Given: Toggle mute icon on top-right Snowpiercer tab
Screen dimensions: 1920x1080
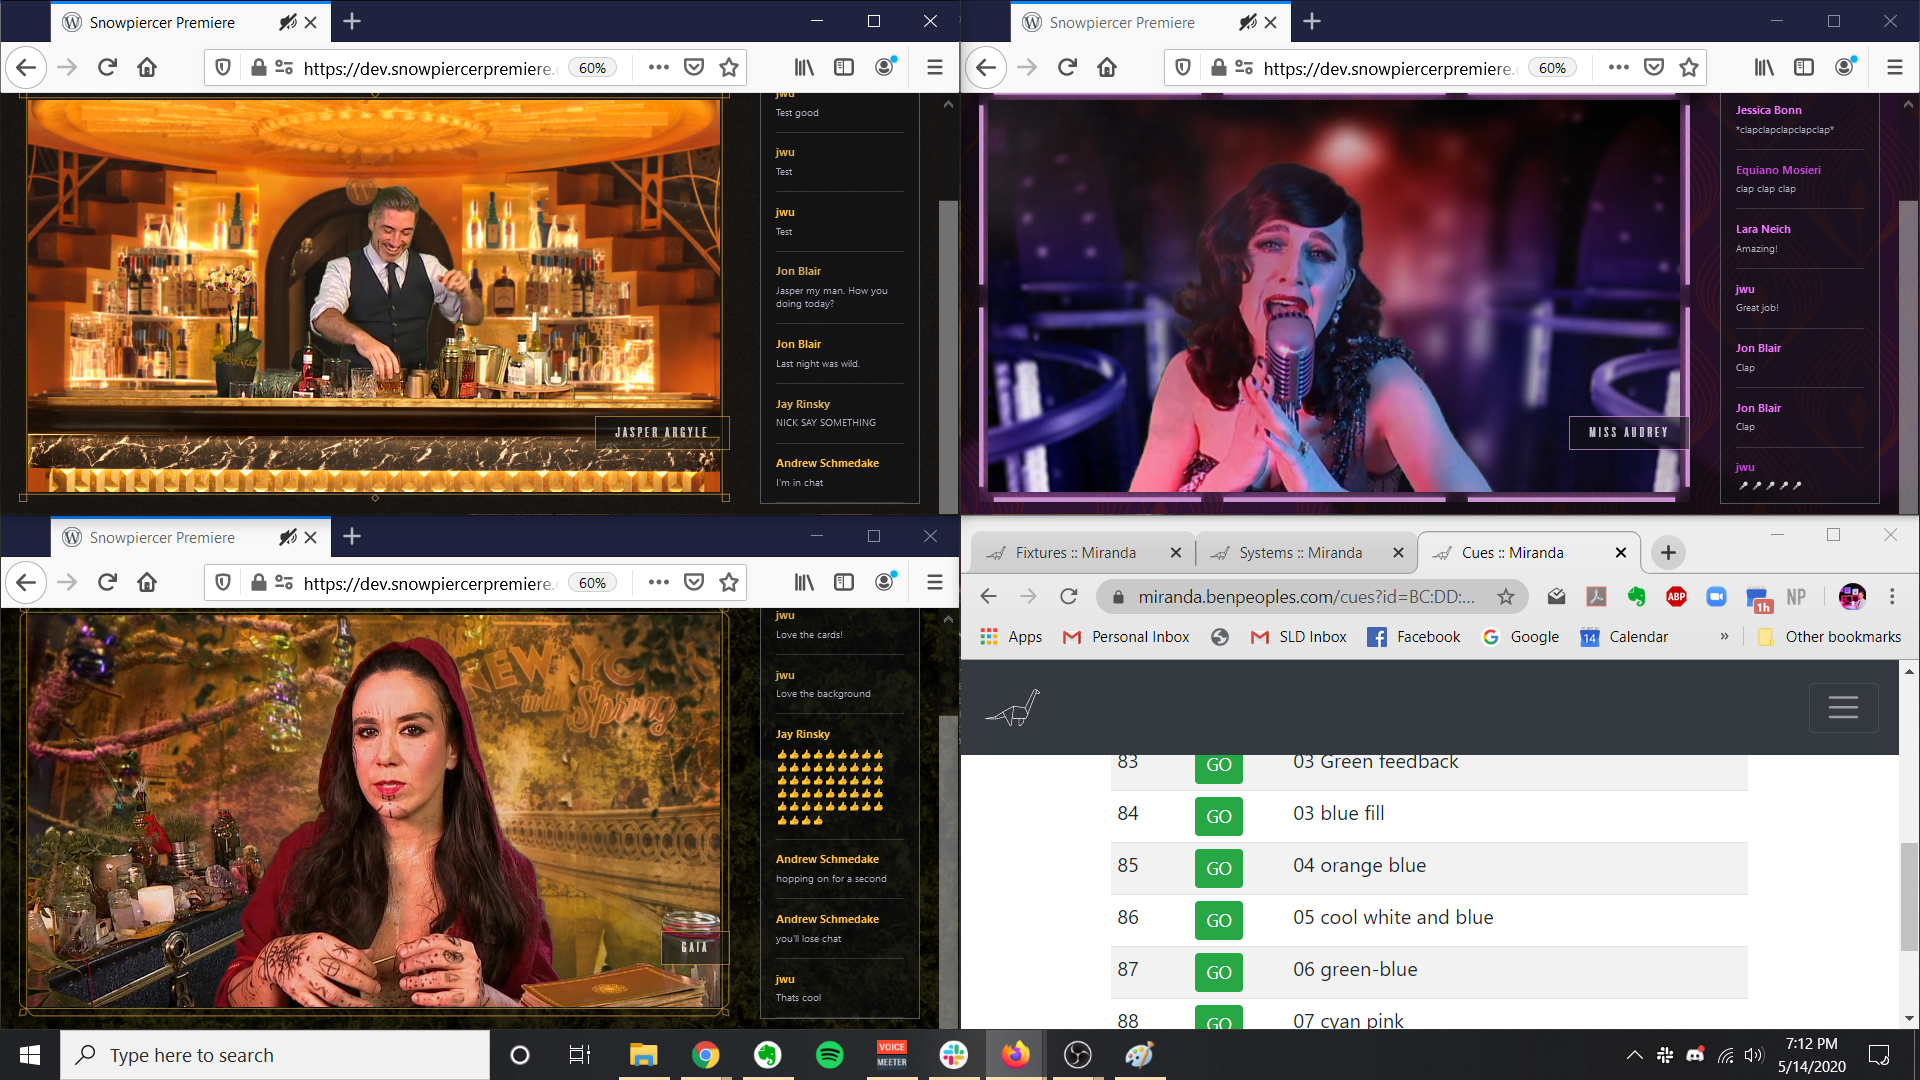Looking at the screenshot, I should pos(1248,22).
